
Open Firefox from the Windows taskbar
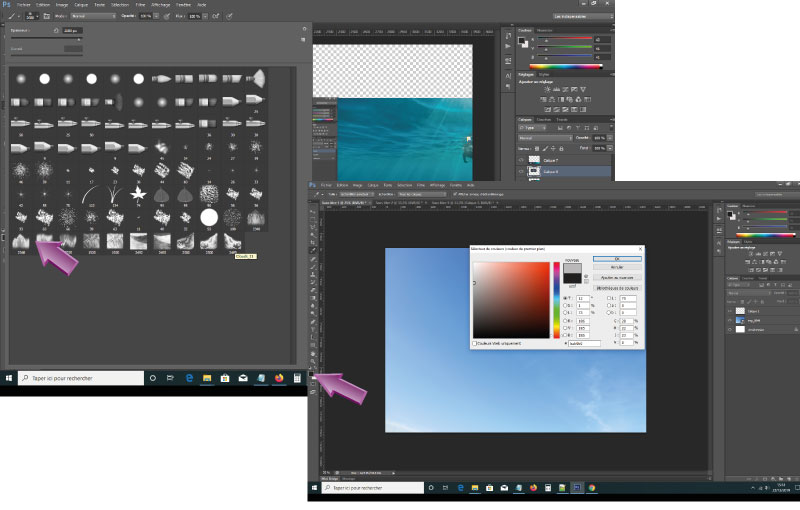click(x=278, y=379)
